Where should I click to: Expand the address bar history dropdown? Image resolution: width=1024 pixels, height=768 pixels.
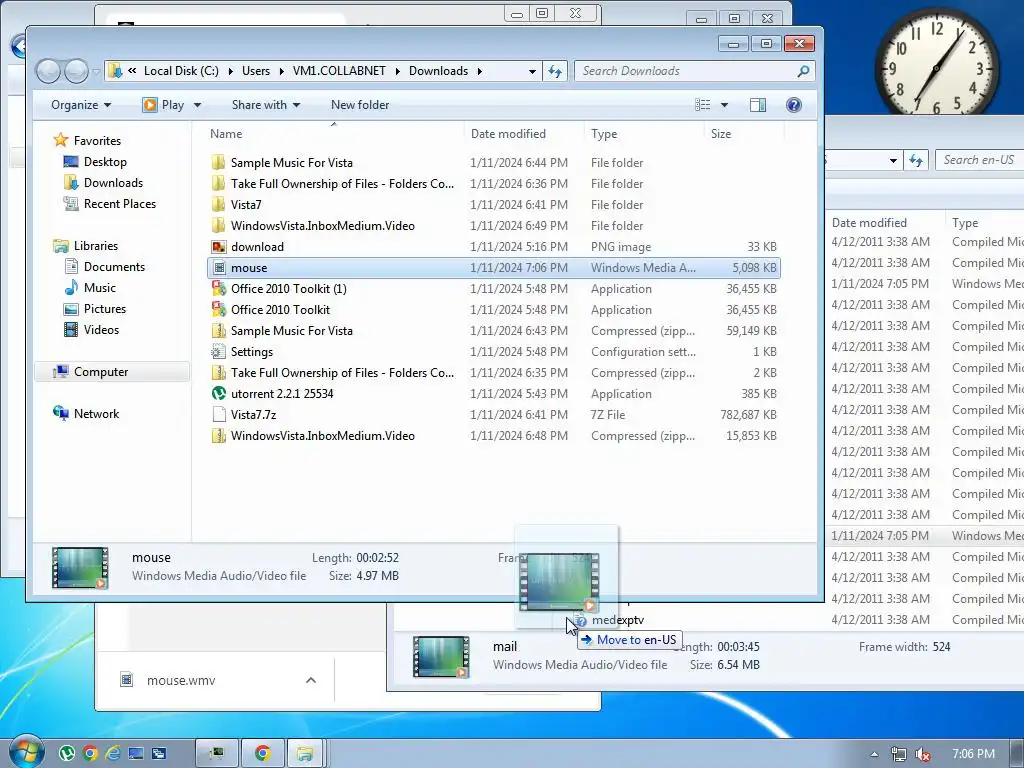click(x=532, y=71)
